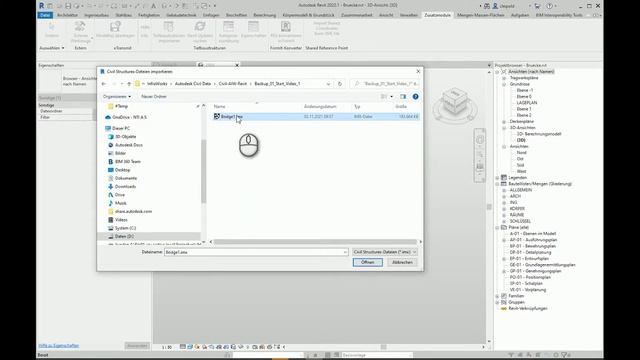
Task: Select the System (C:) drive
Action: (122, 228)
